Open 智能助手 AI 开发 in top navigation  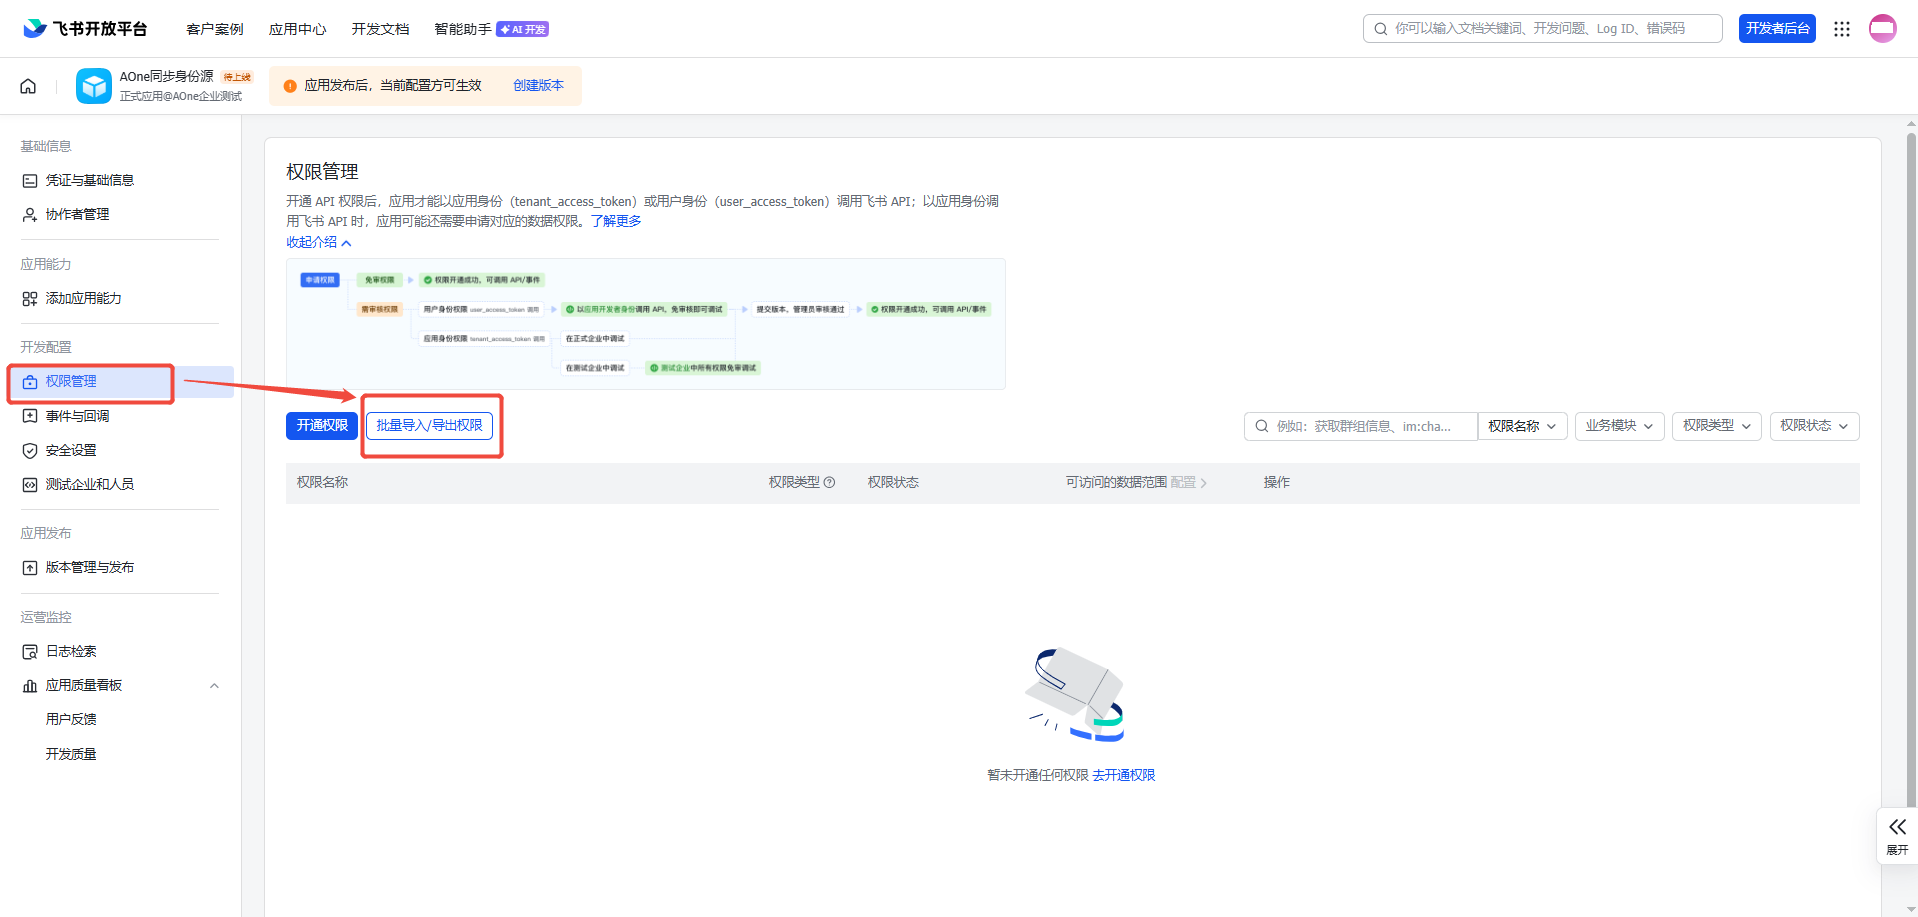(491, 29)
